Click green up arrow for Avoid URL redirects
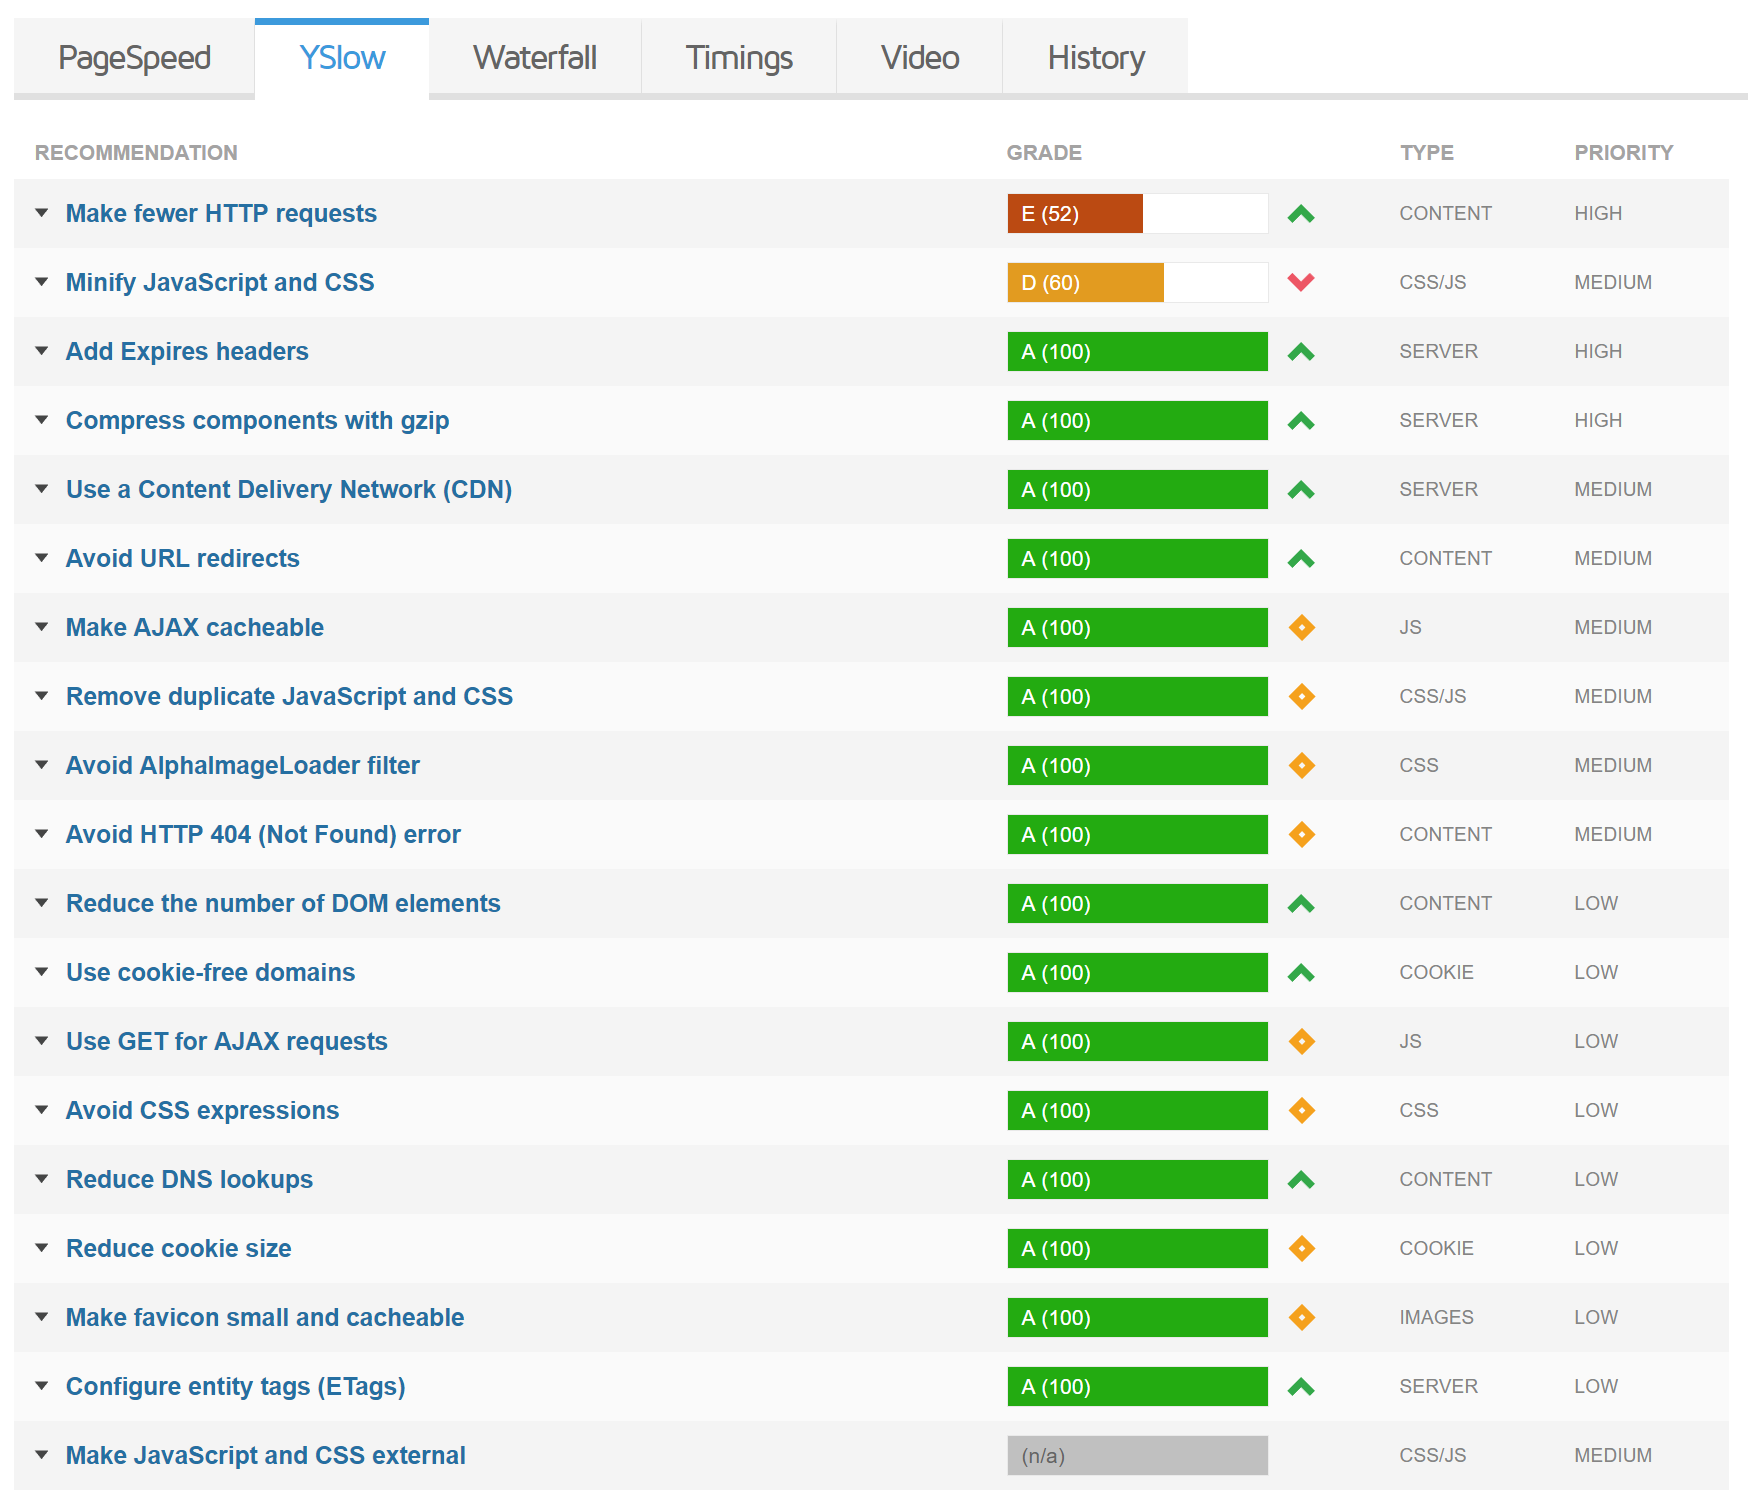Screen dimensions: 1748x1508 coord(1301,559)
